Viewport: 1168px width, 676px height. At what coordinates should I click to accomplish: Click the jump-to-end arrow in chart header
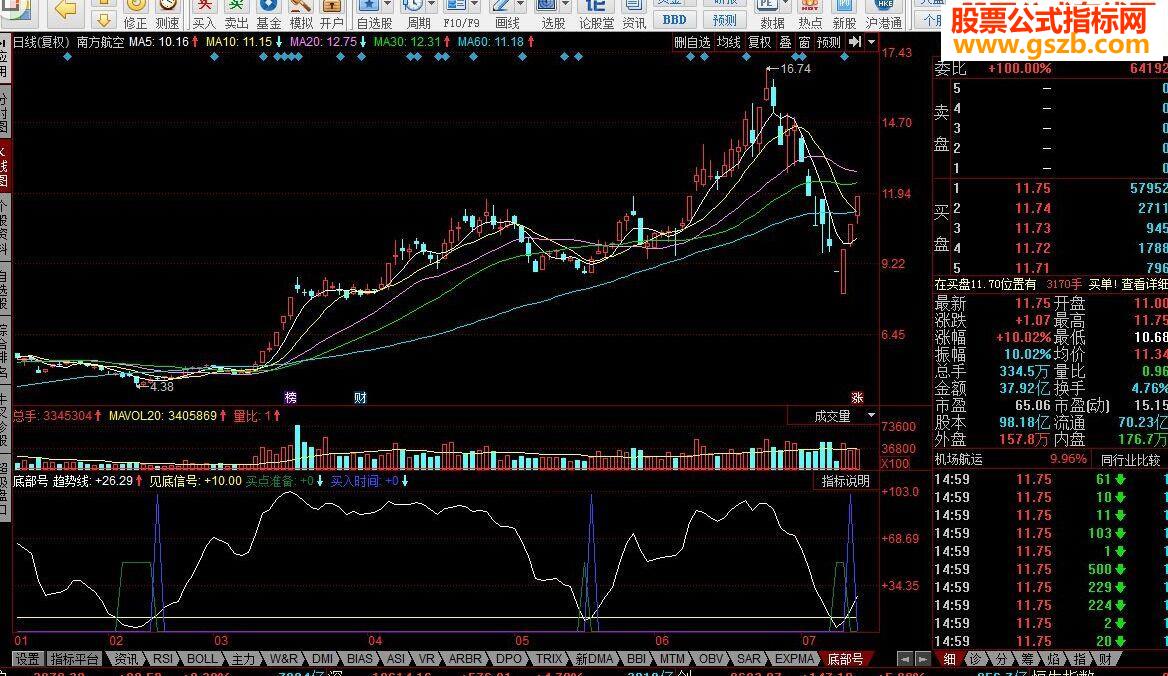click(x=855, y=42)
